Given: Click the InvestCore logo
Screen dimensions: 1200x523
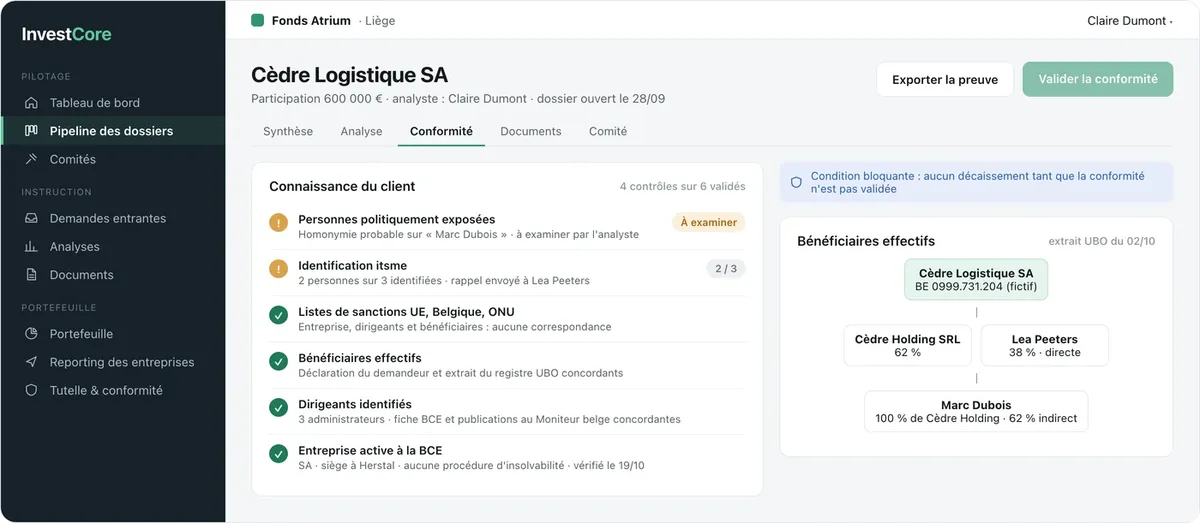Looking at the screenshot, I should pos(67,34).
